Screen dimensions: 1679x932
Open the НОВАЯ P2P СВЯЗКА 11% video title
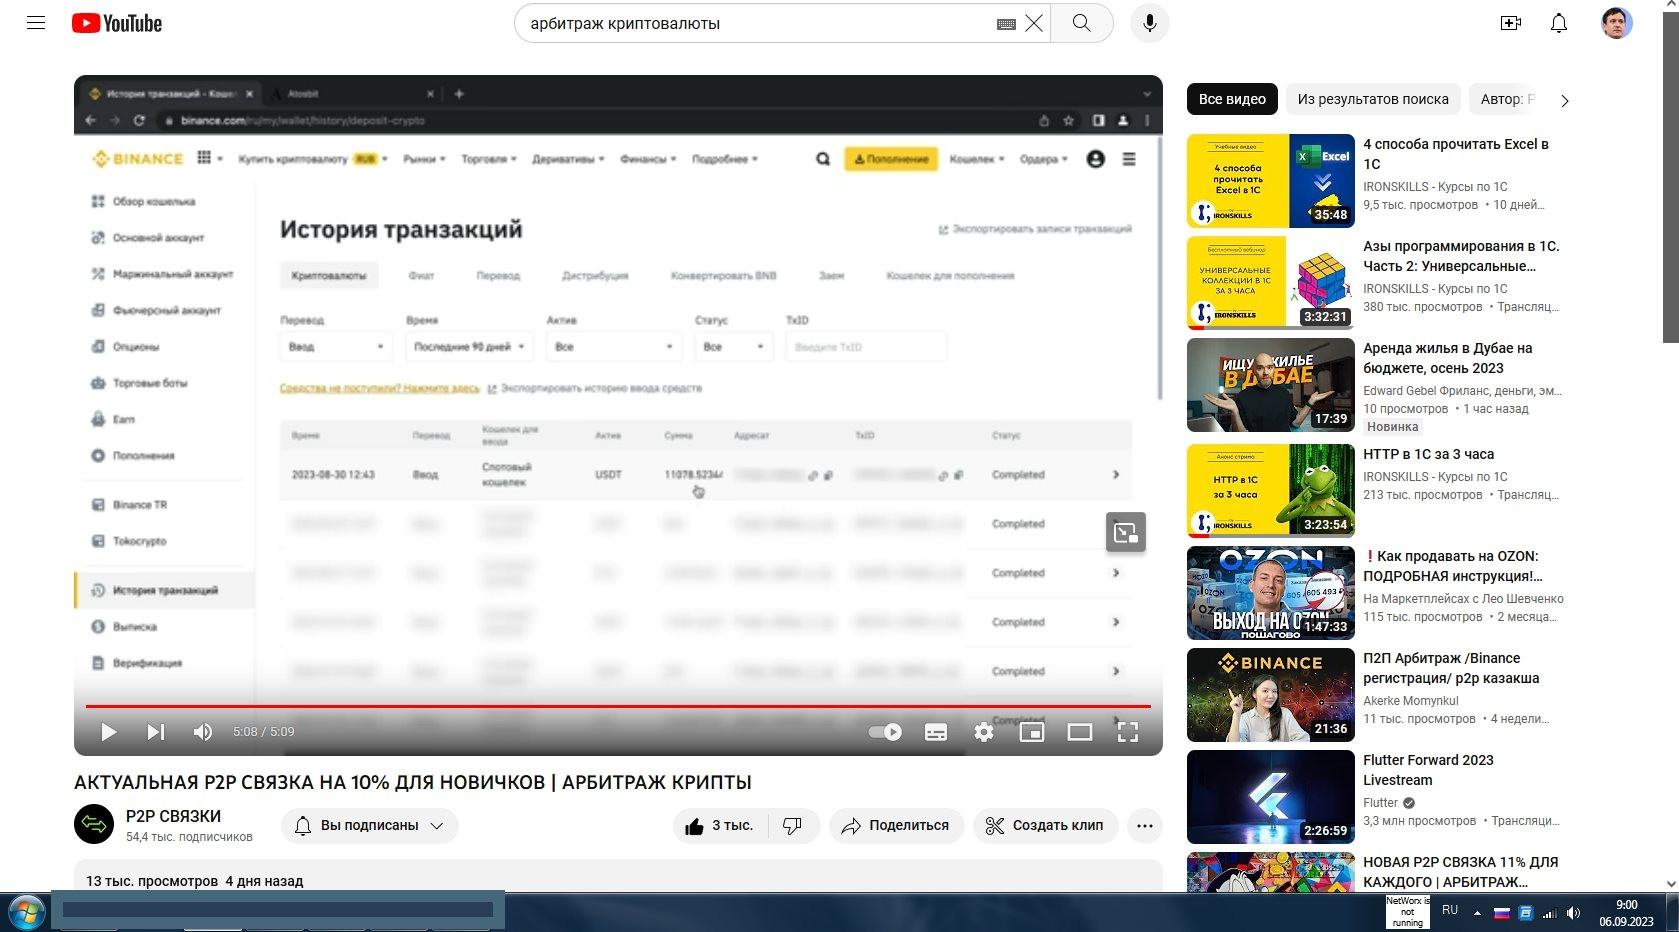pos(1461,872)
